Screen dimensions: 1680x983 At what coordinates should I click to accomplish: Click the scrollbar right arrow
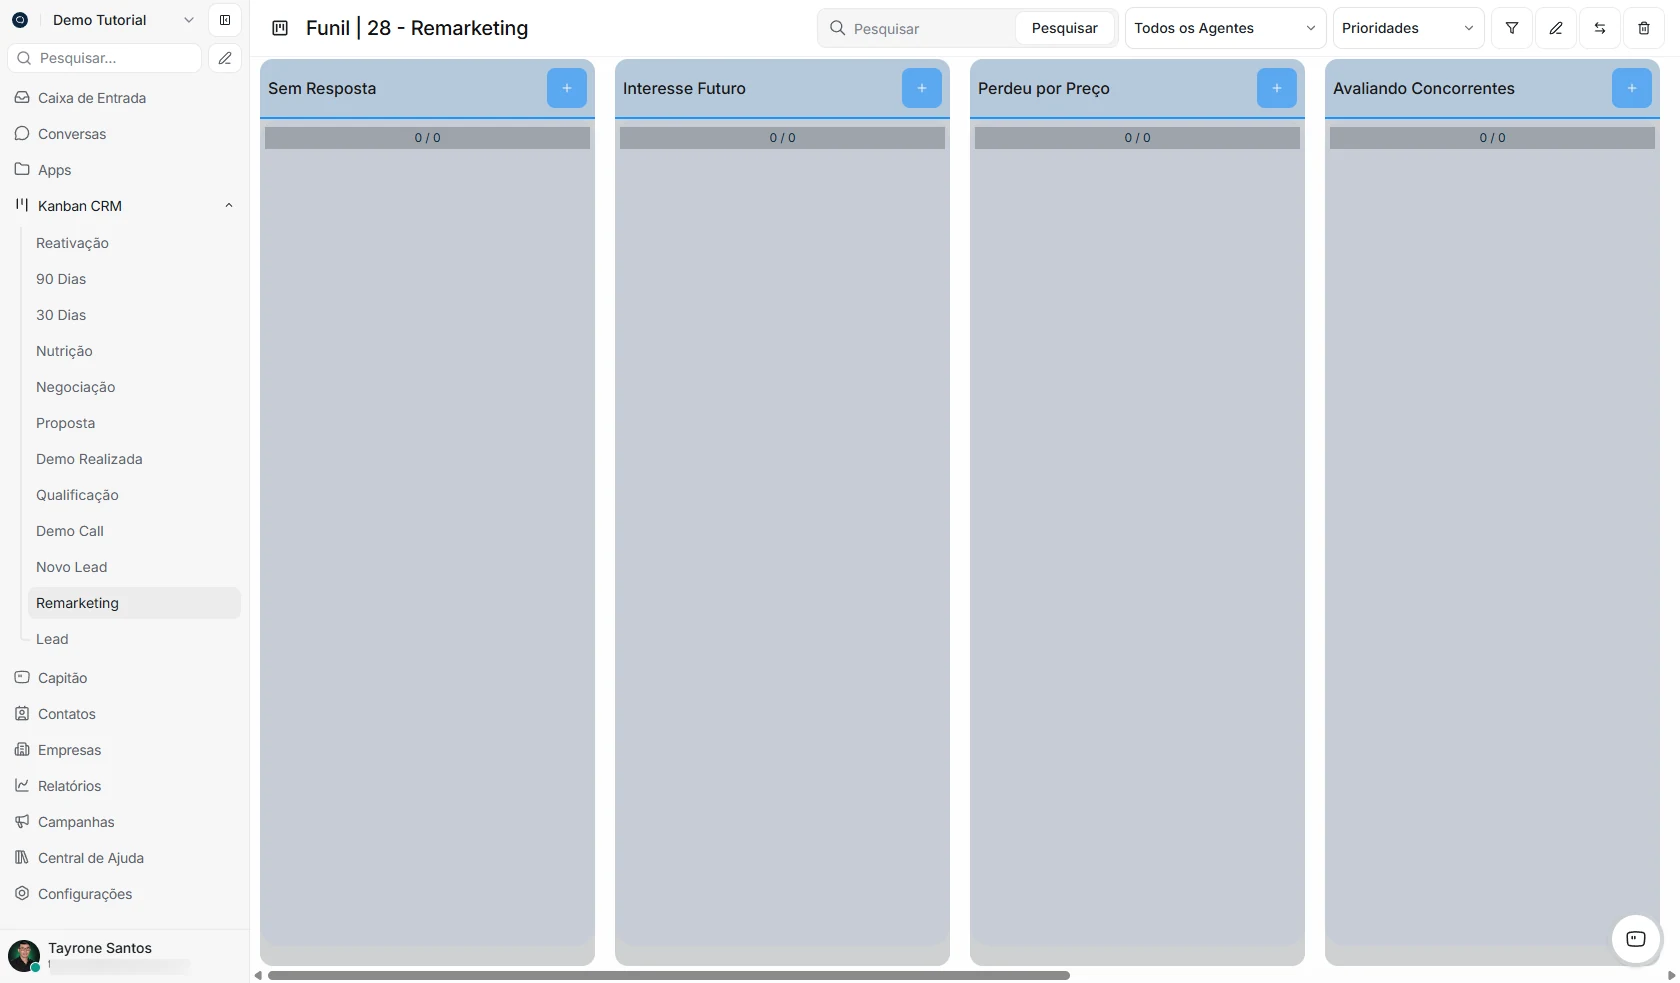coord(1671,975)
